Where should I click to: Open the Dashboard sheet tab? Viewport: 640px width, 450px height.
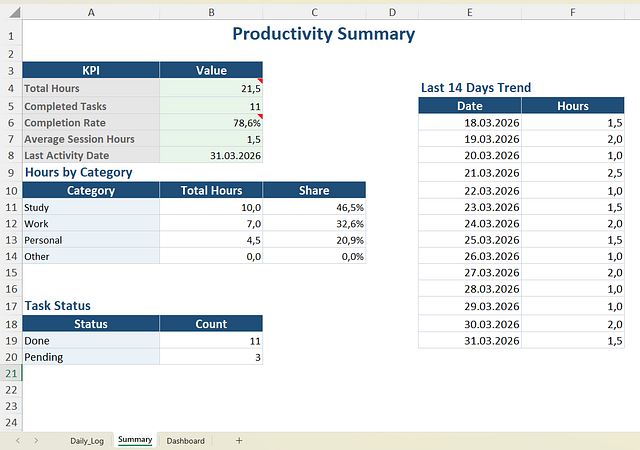click(x=185, y=441)
